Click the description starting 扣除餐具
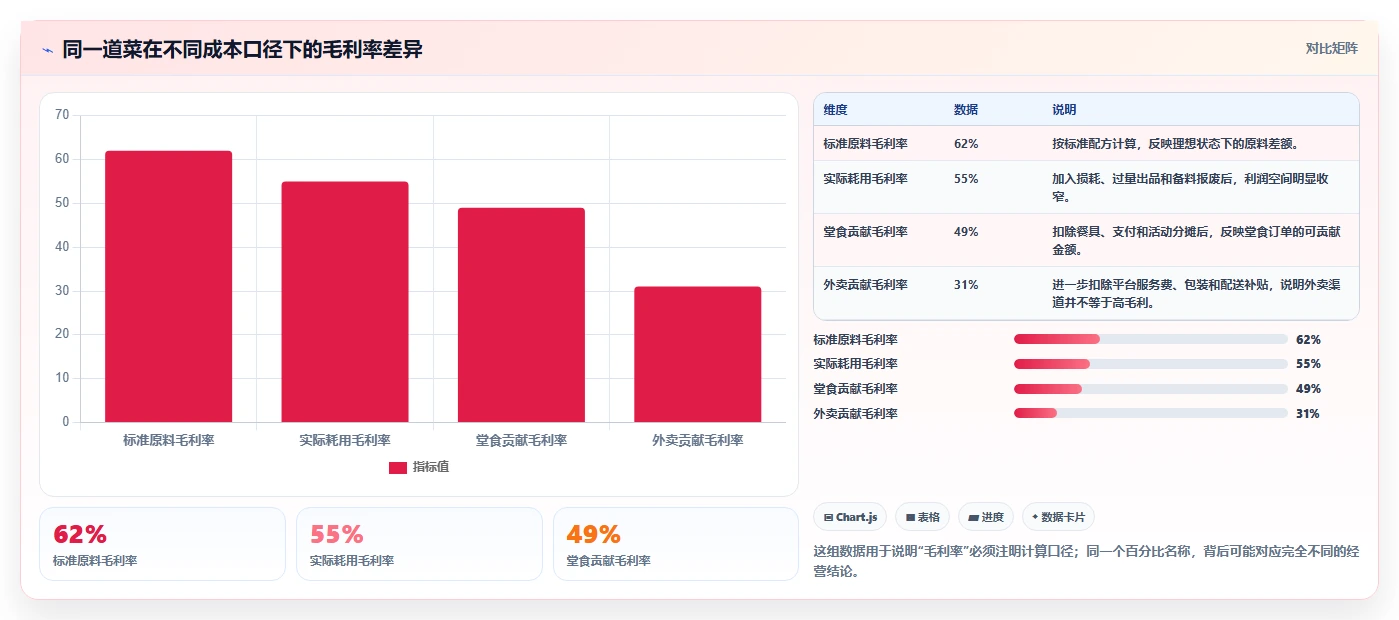This screenshot has height=620, width=1399. point(1196,240)
